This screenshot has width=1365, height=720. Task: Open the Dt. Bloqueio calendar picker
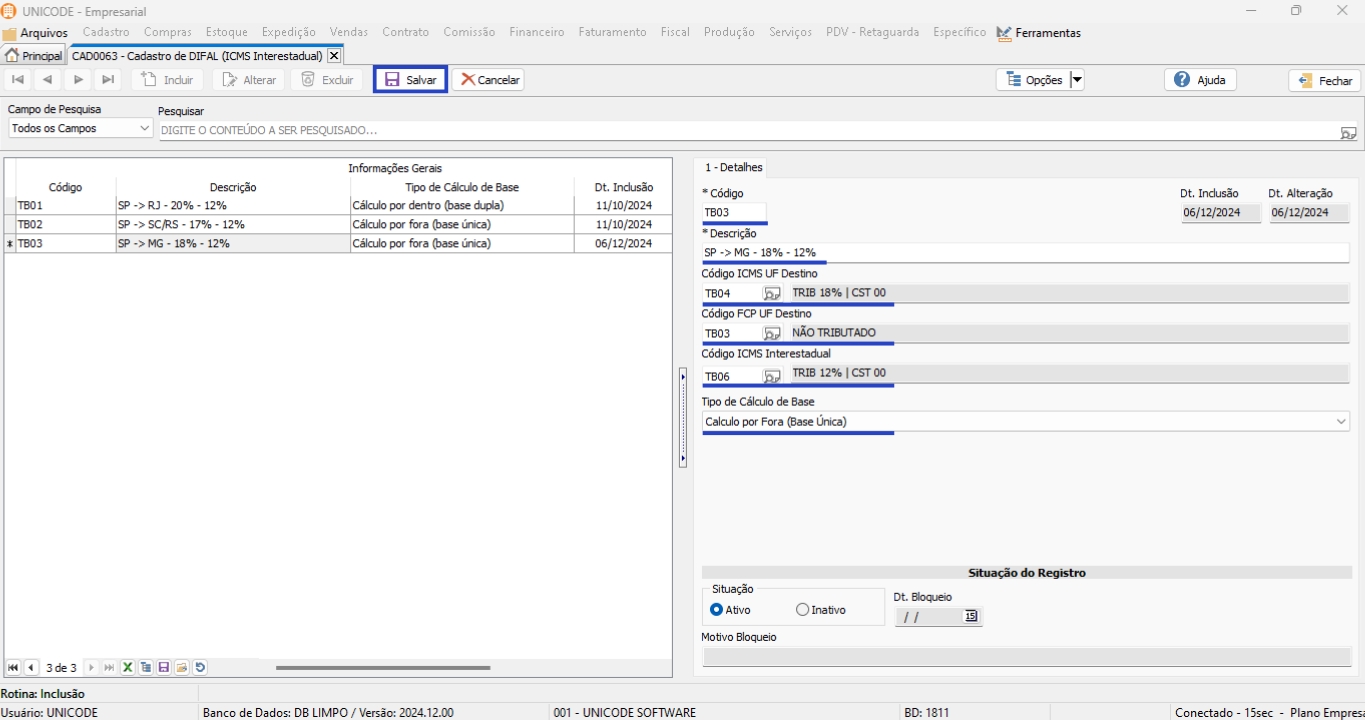point(970,617)
